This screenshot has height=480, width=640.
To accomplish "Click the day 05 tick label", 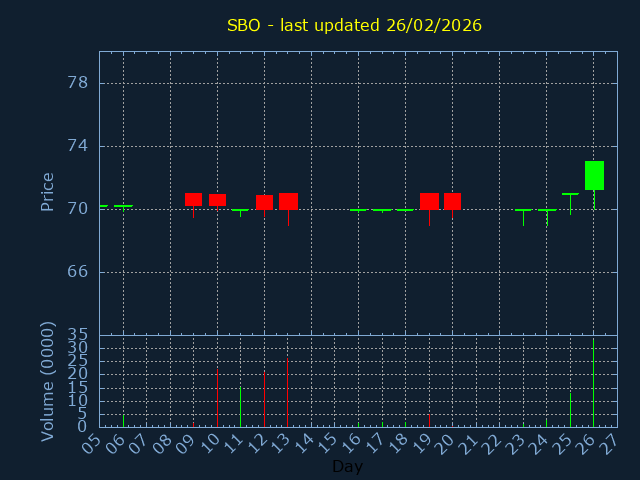I will (x=92, y=442).
